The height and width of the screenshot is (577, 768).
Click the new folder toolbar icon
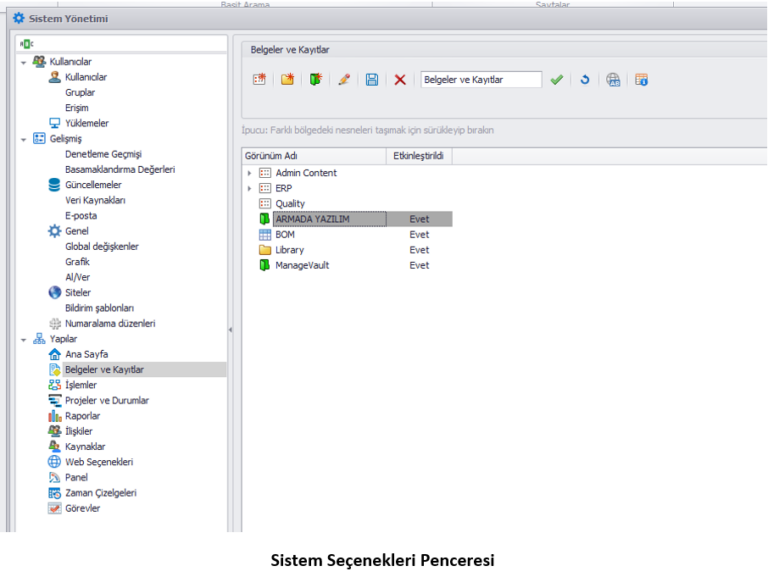point(288,80)
